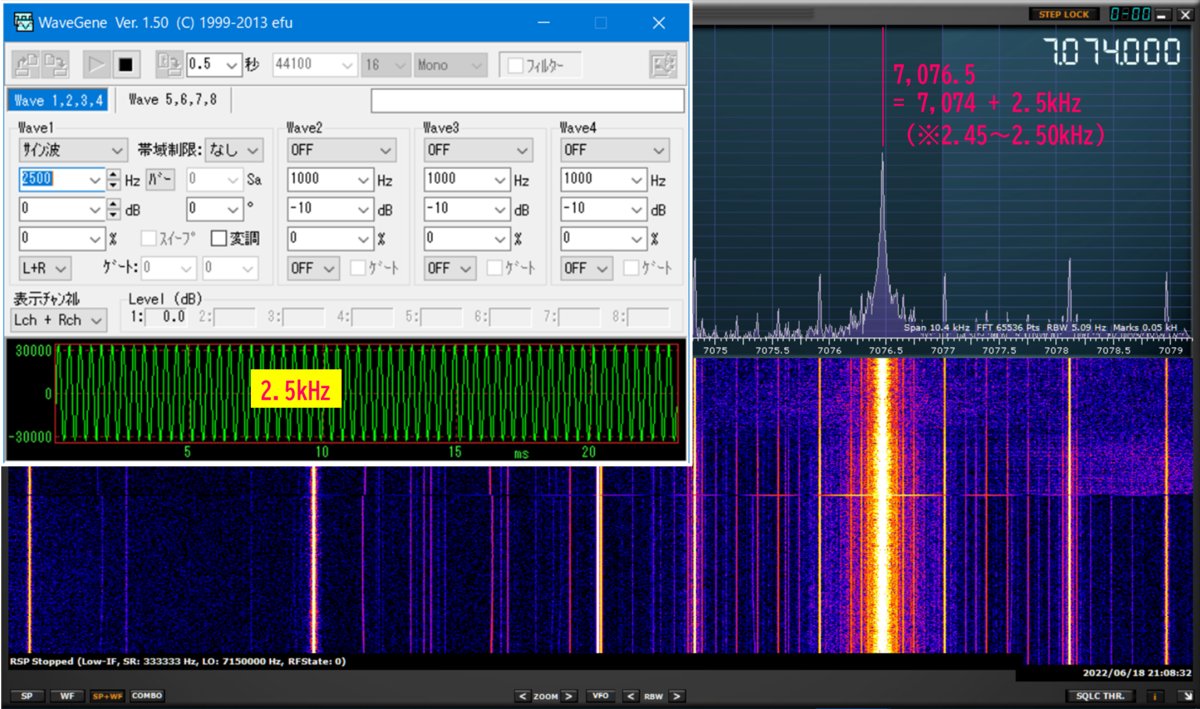Open the Wave1 0 % modulation dropdown
Image resolution: width=1200 pixels, height=709 pixels.
point(62,239)
